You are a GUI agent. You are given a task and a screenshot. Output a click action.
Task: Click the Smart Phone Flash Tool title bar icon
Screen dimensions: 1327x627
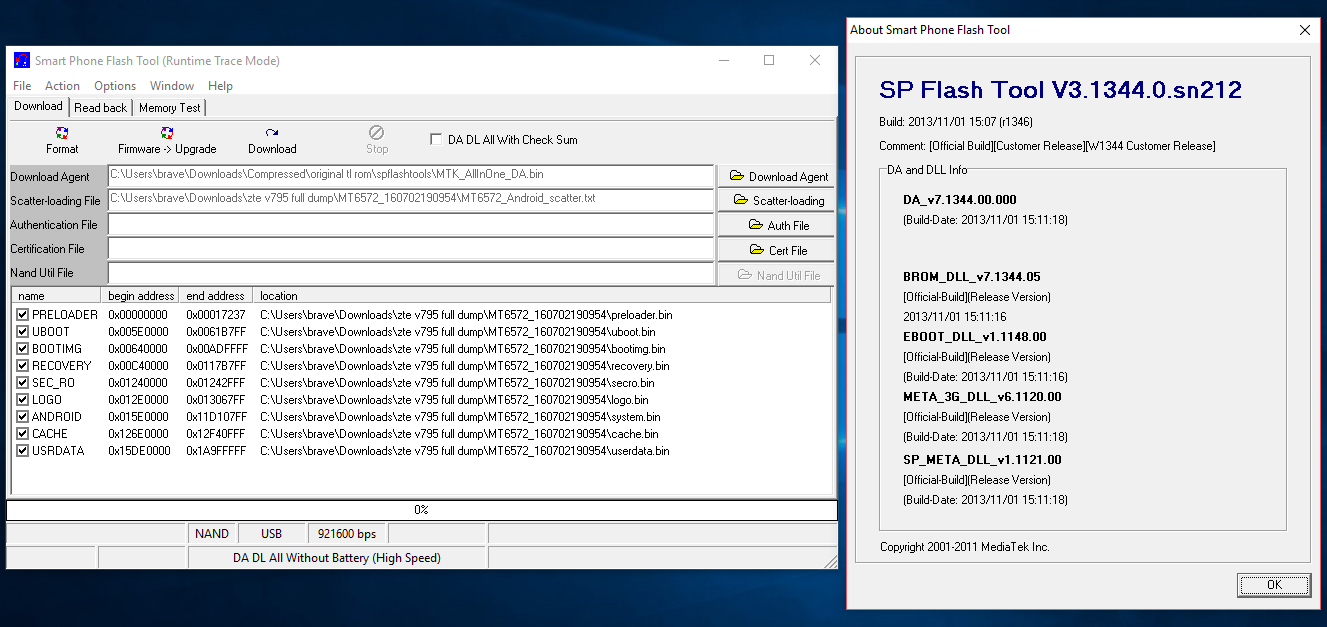[21, 60]
